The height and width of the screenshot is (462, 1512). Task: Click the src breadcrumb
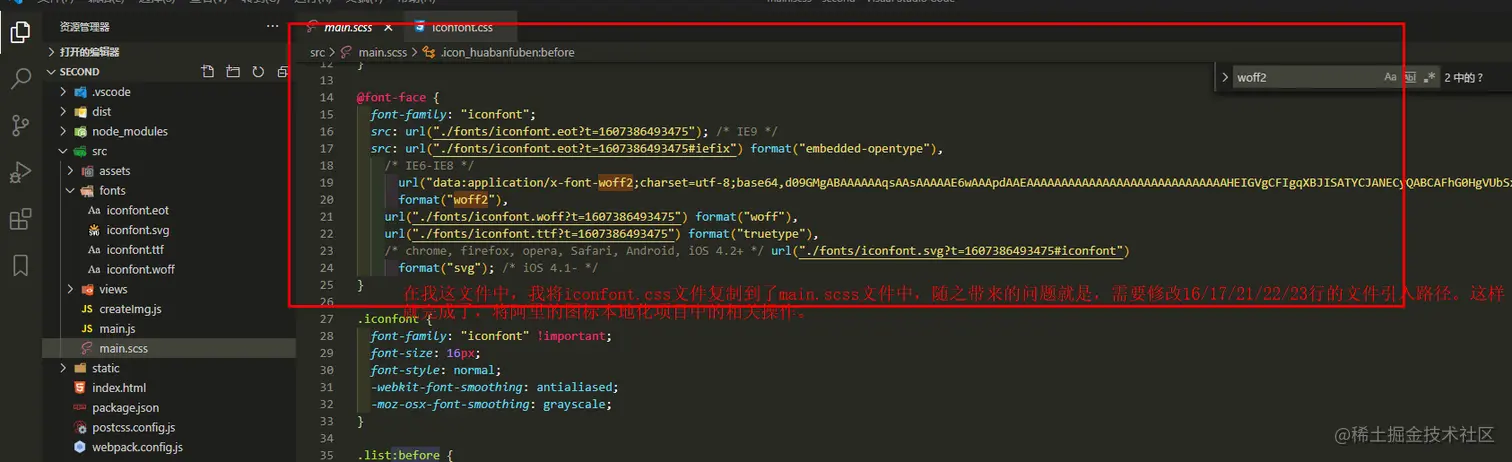tap(317, 52)
